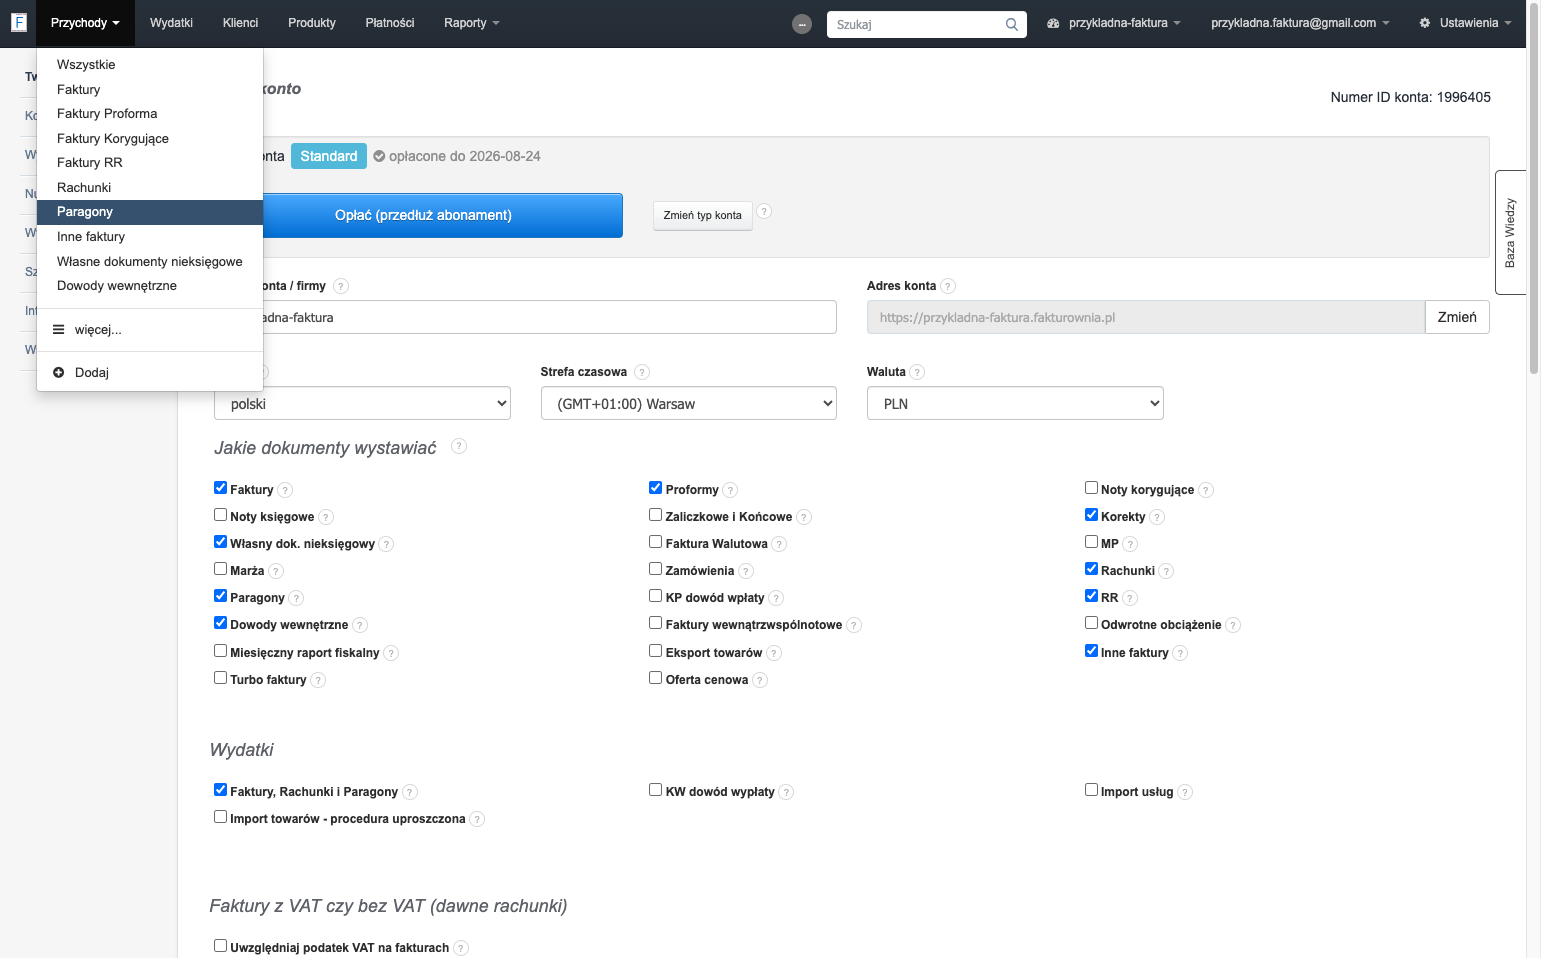Viewport: 1541px width, 958px height.
Task: Uncheck the Proformy checkbox
Action: pos(656,488)
